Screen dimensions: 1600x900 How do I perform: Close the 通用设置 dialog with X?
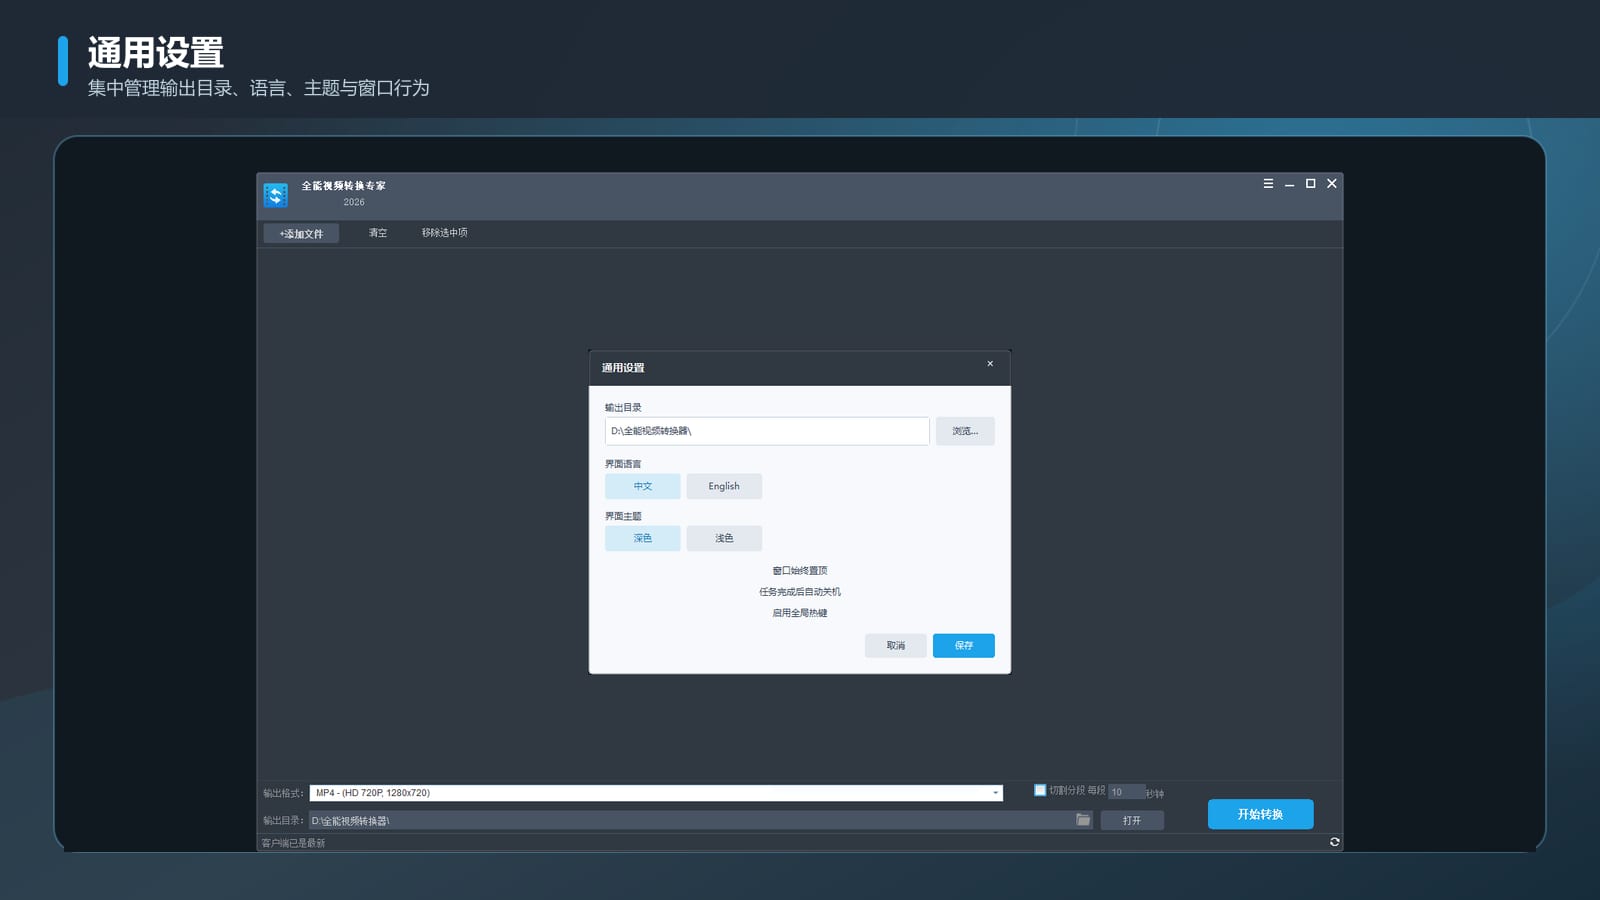(x=990, y=364)
